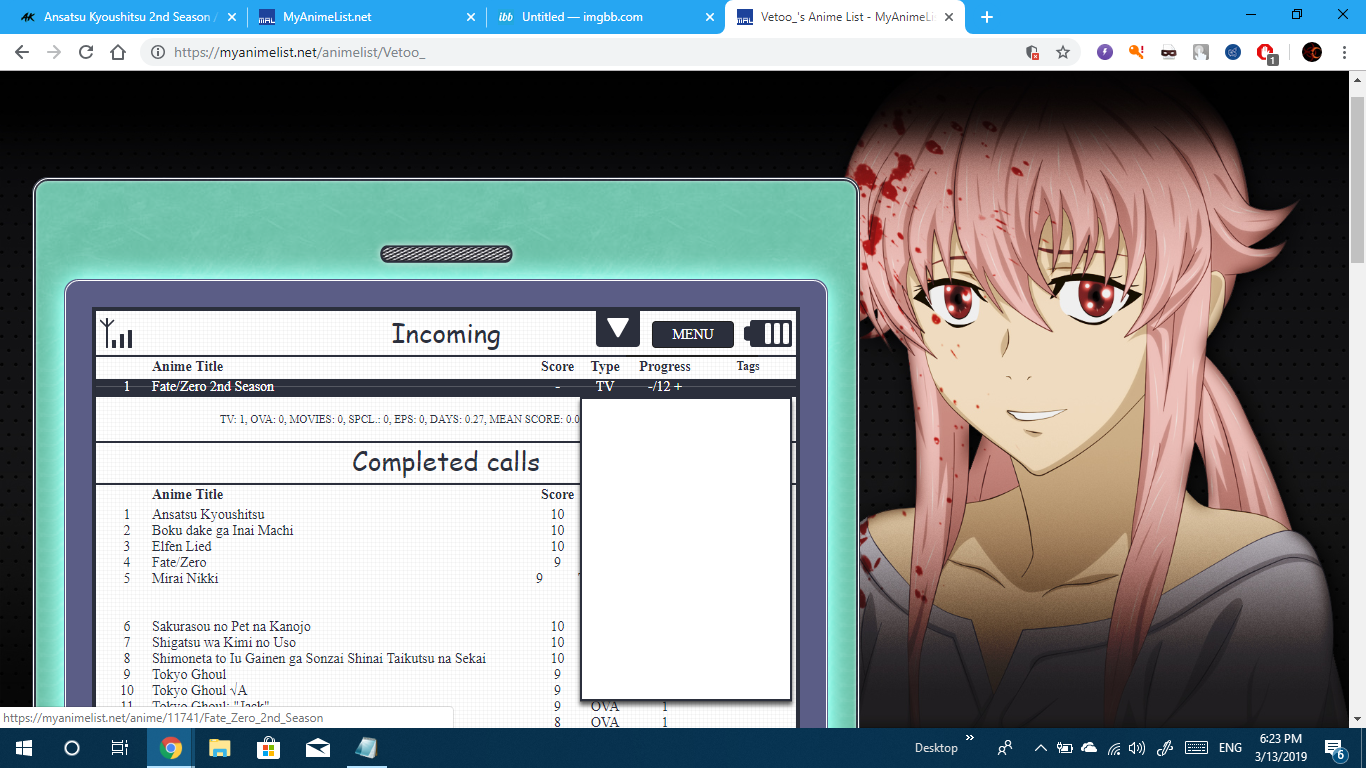Open the Boku dake ga Inai Machi link
The height and width of the screenshot is (768, 1366).
pyautogui.click(x=223, y=530)
